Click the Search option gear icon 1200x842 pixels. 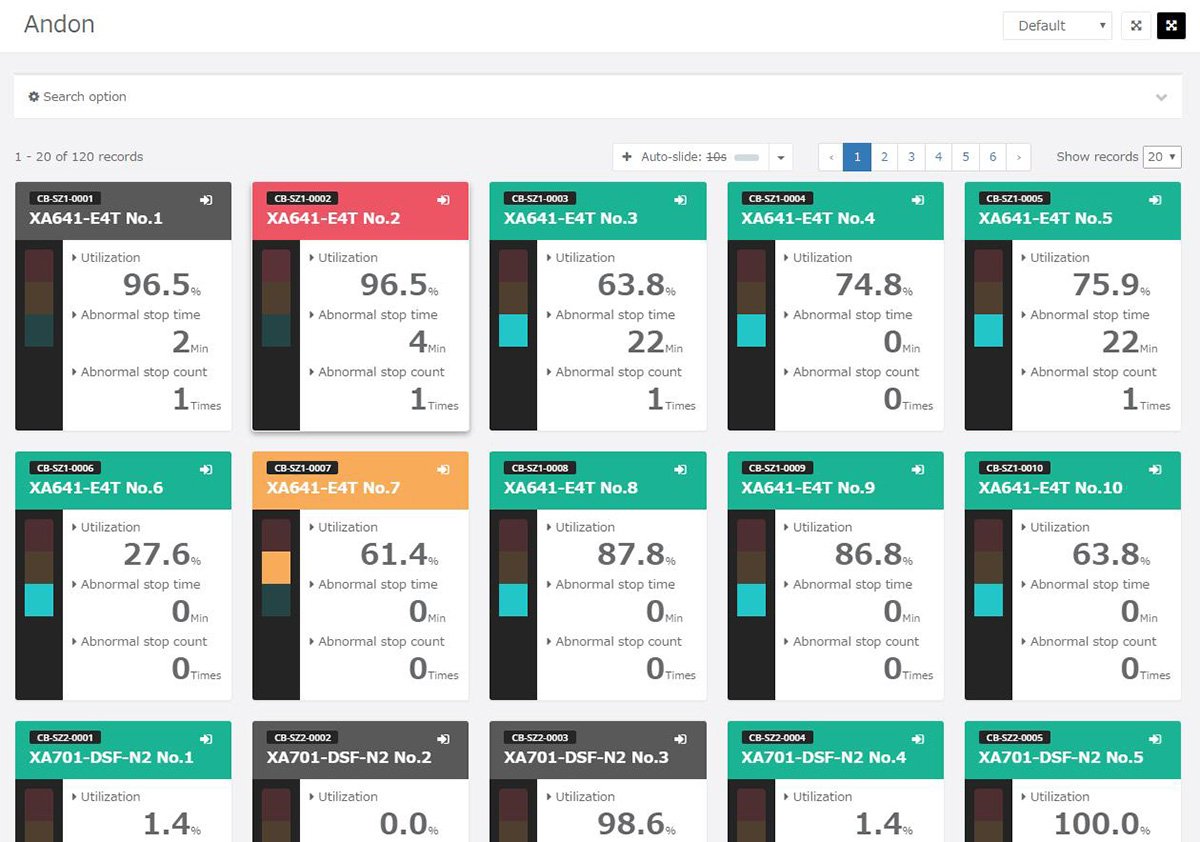[34, 97]
